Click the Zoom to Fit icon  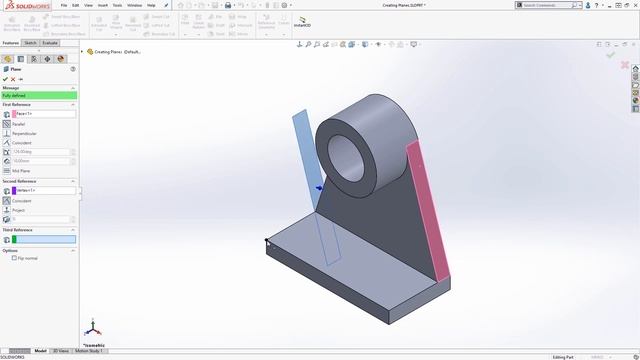coord(308,44)
